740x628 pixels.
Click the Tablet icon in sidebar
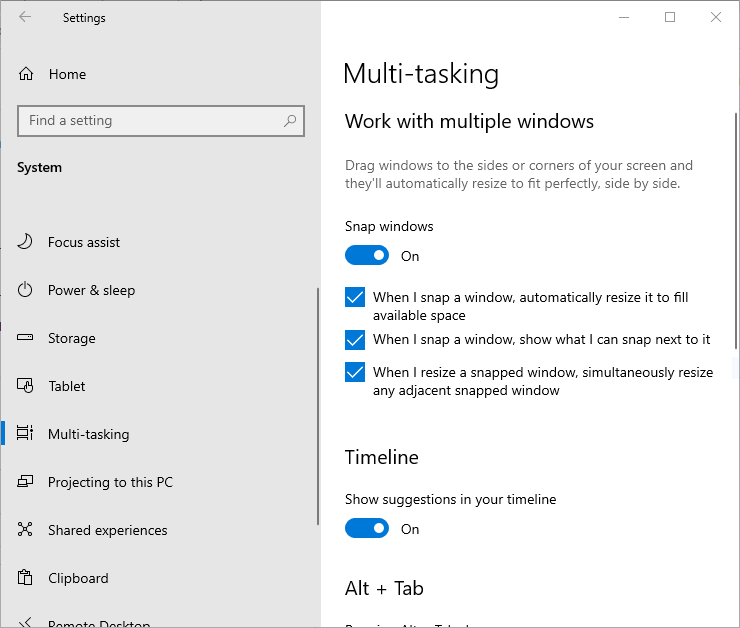[26, 386]
